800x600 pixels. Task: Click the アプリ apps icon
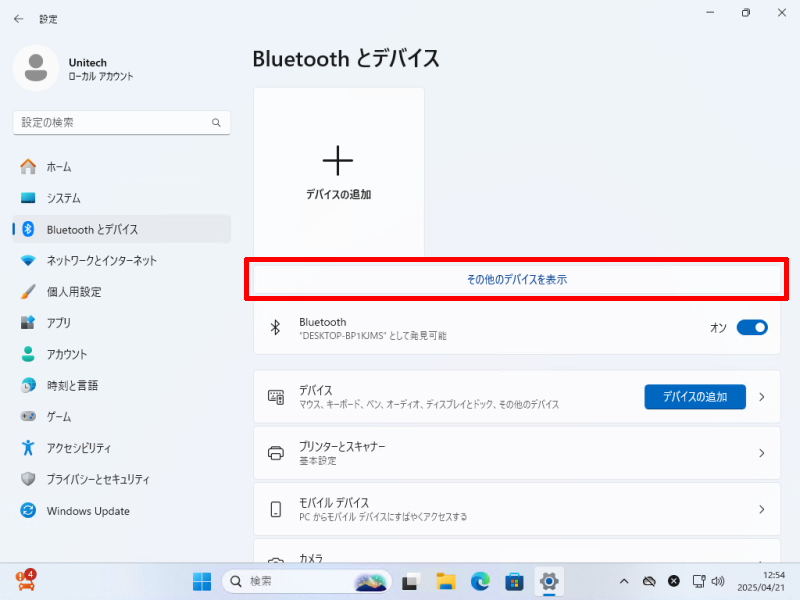click(28, 322)
